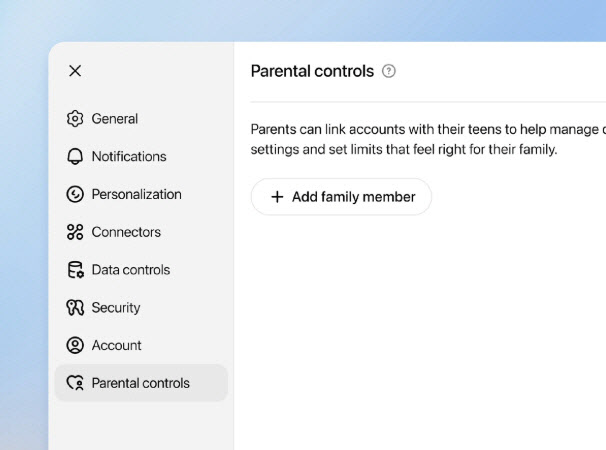Navigate to Security settings
The width and height of the screenshot is (606, 450).
116,308
